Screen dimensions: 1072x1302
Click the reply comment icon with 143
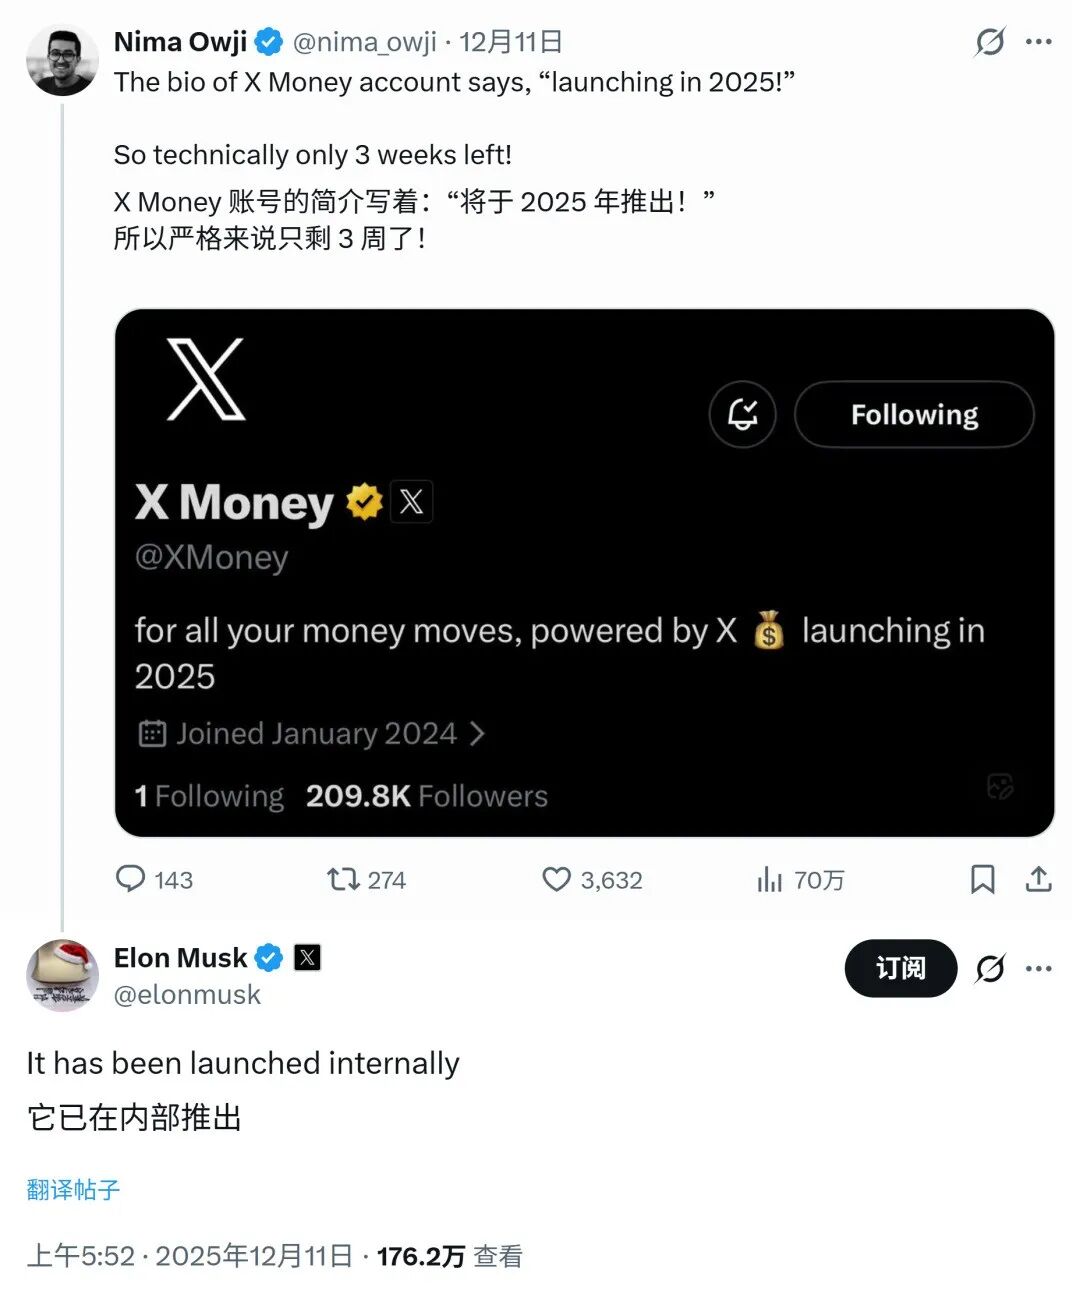click(x=131, y=879)
